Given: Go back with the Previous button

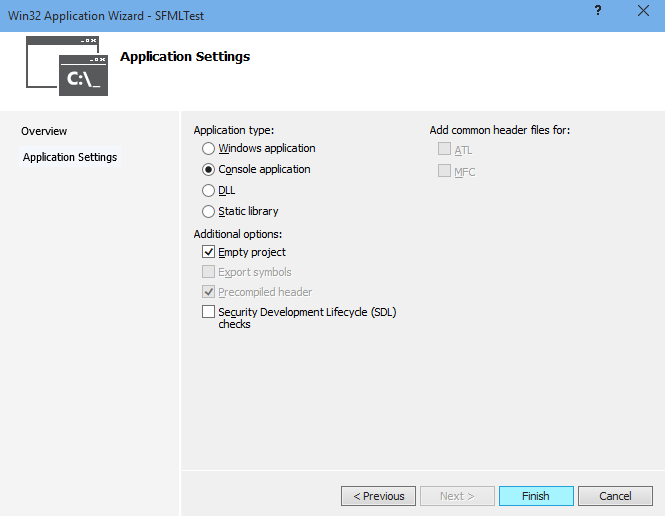Looking at the screenshot, I should [378, 496].
